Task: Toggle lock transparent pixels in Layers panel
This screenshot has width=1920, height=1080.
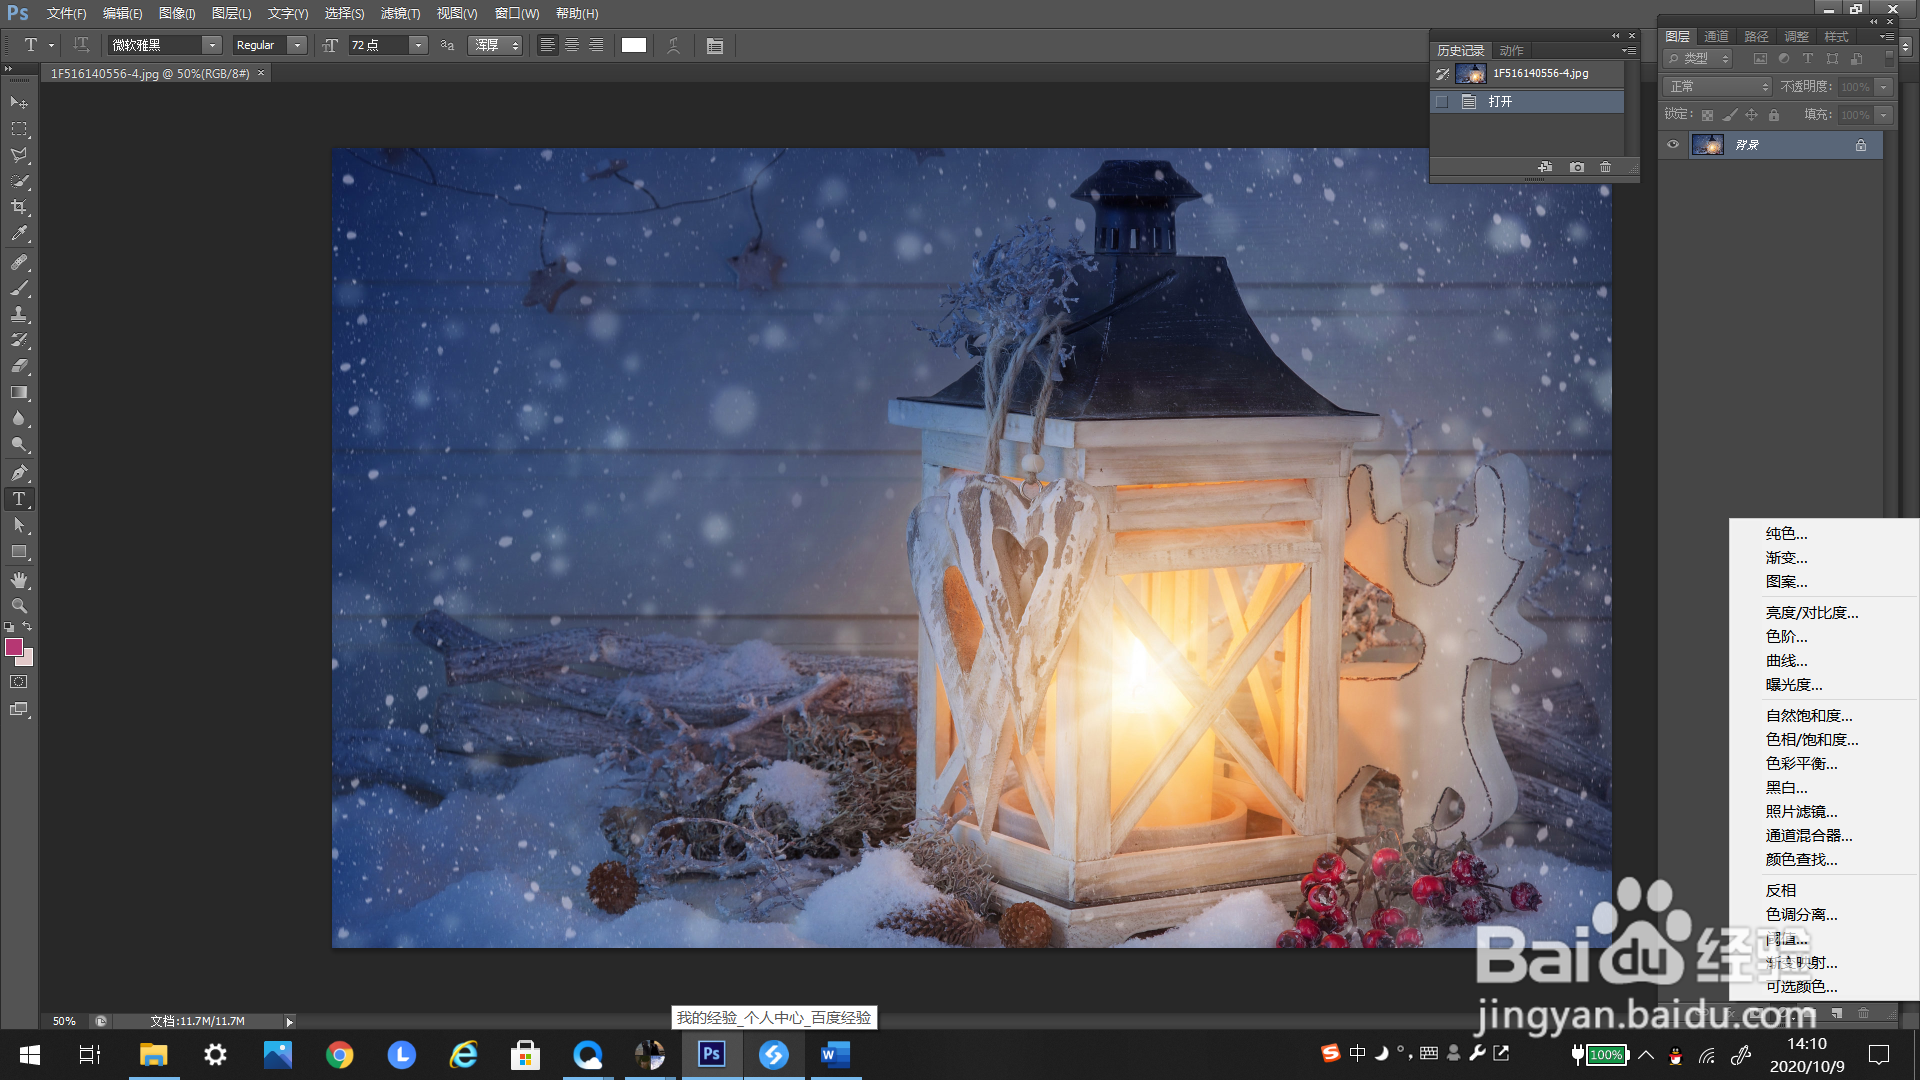Action: (x=1707, y=115)
